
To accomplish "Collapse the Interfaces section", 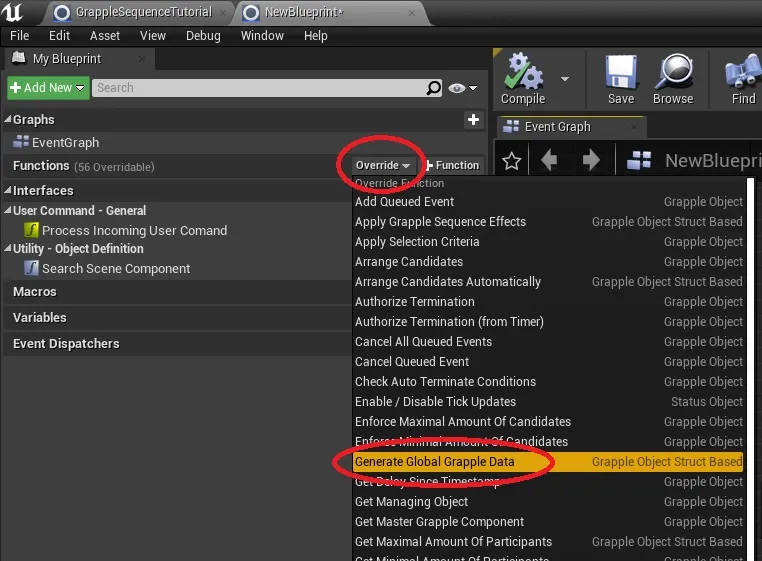I will point(8,190).
